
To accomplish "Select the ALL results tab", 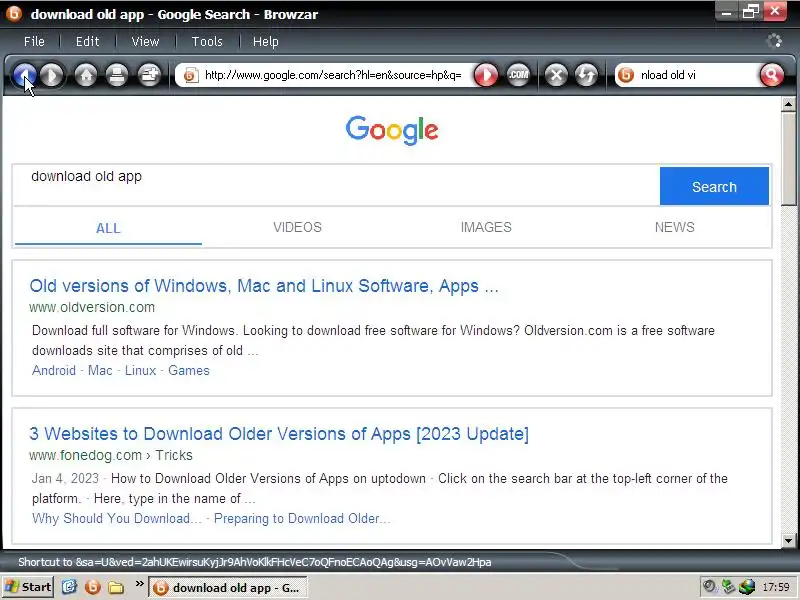I will 108,228.
